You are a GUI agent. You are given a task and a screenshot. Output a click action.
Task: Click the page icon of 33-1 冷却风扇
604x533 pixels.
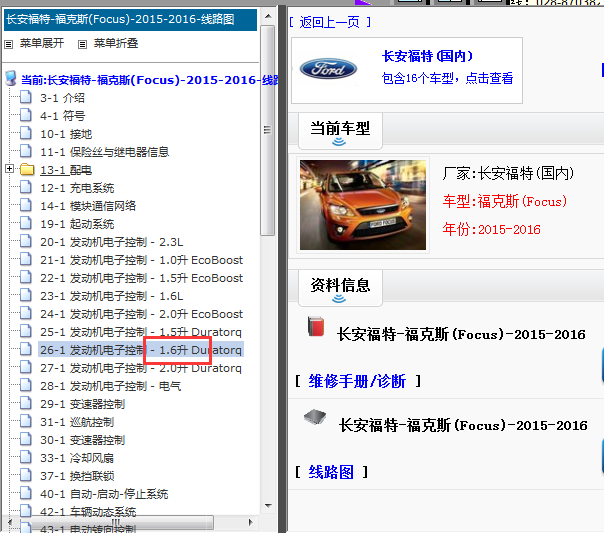tap(26, 457)
